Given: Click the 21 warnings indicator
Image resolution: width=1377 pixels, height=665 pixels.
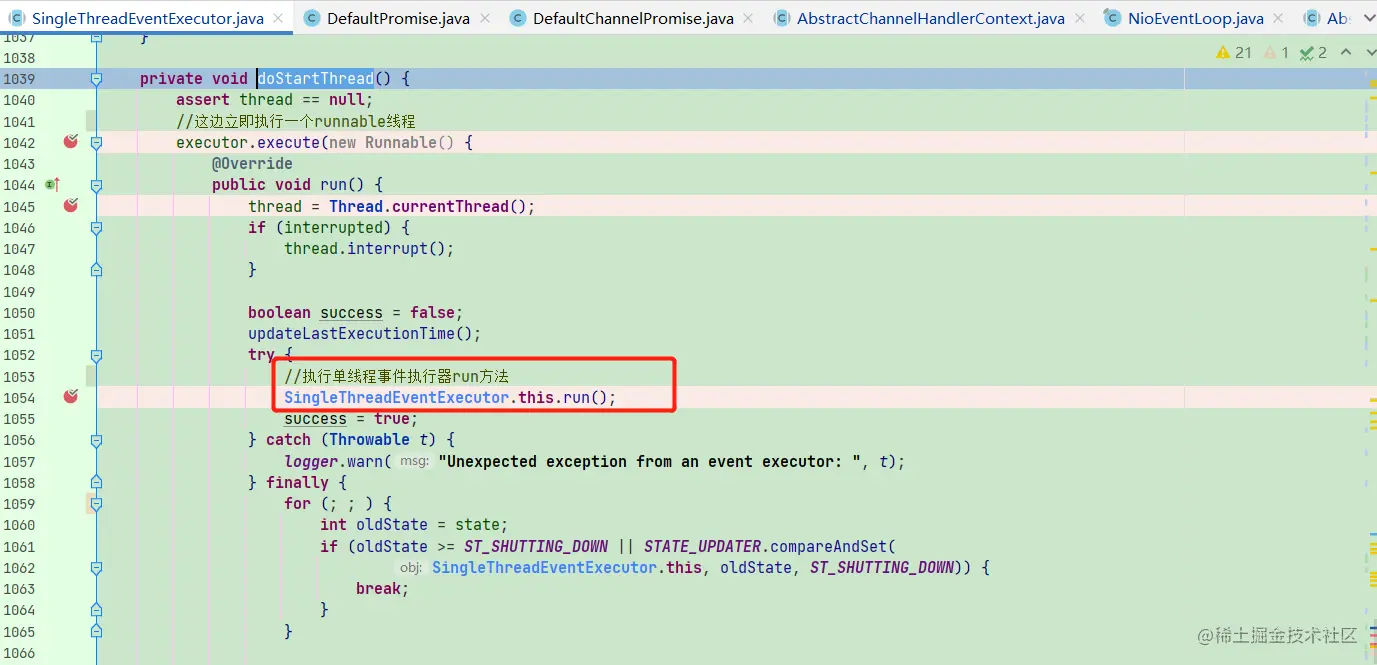Looking at the screenshot, I should point(1234,52).
